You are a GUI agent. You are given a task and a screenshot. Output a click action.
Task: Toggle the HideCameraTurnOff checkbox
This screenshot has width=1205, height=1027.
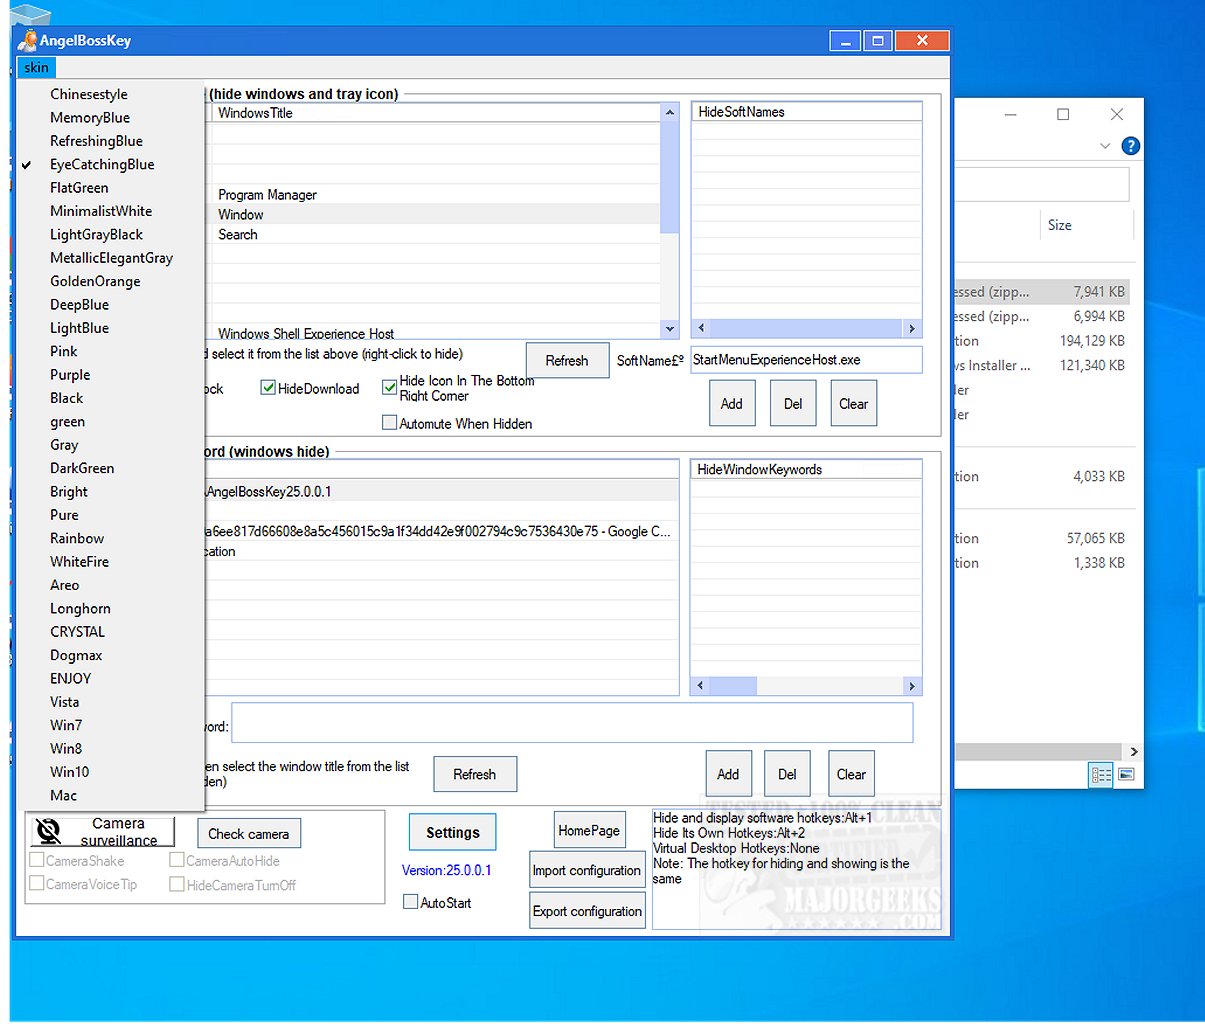[177, 884]
